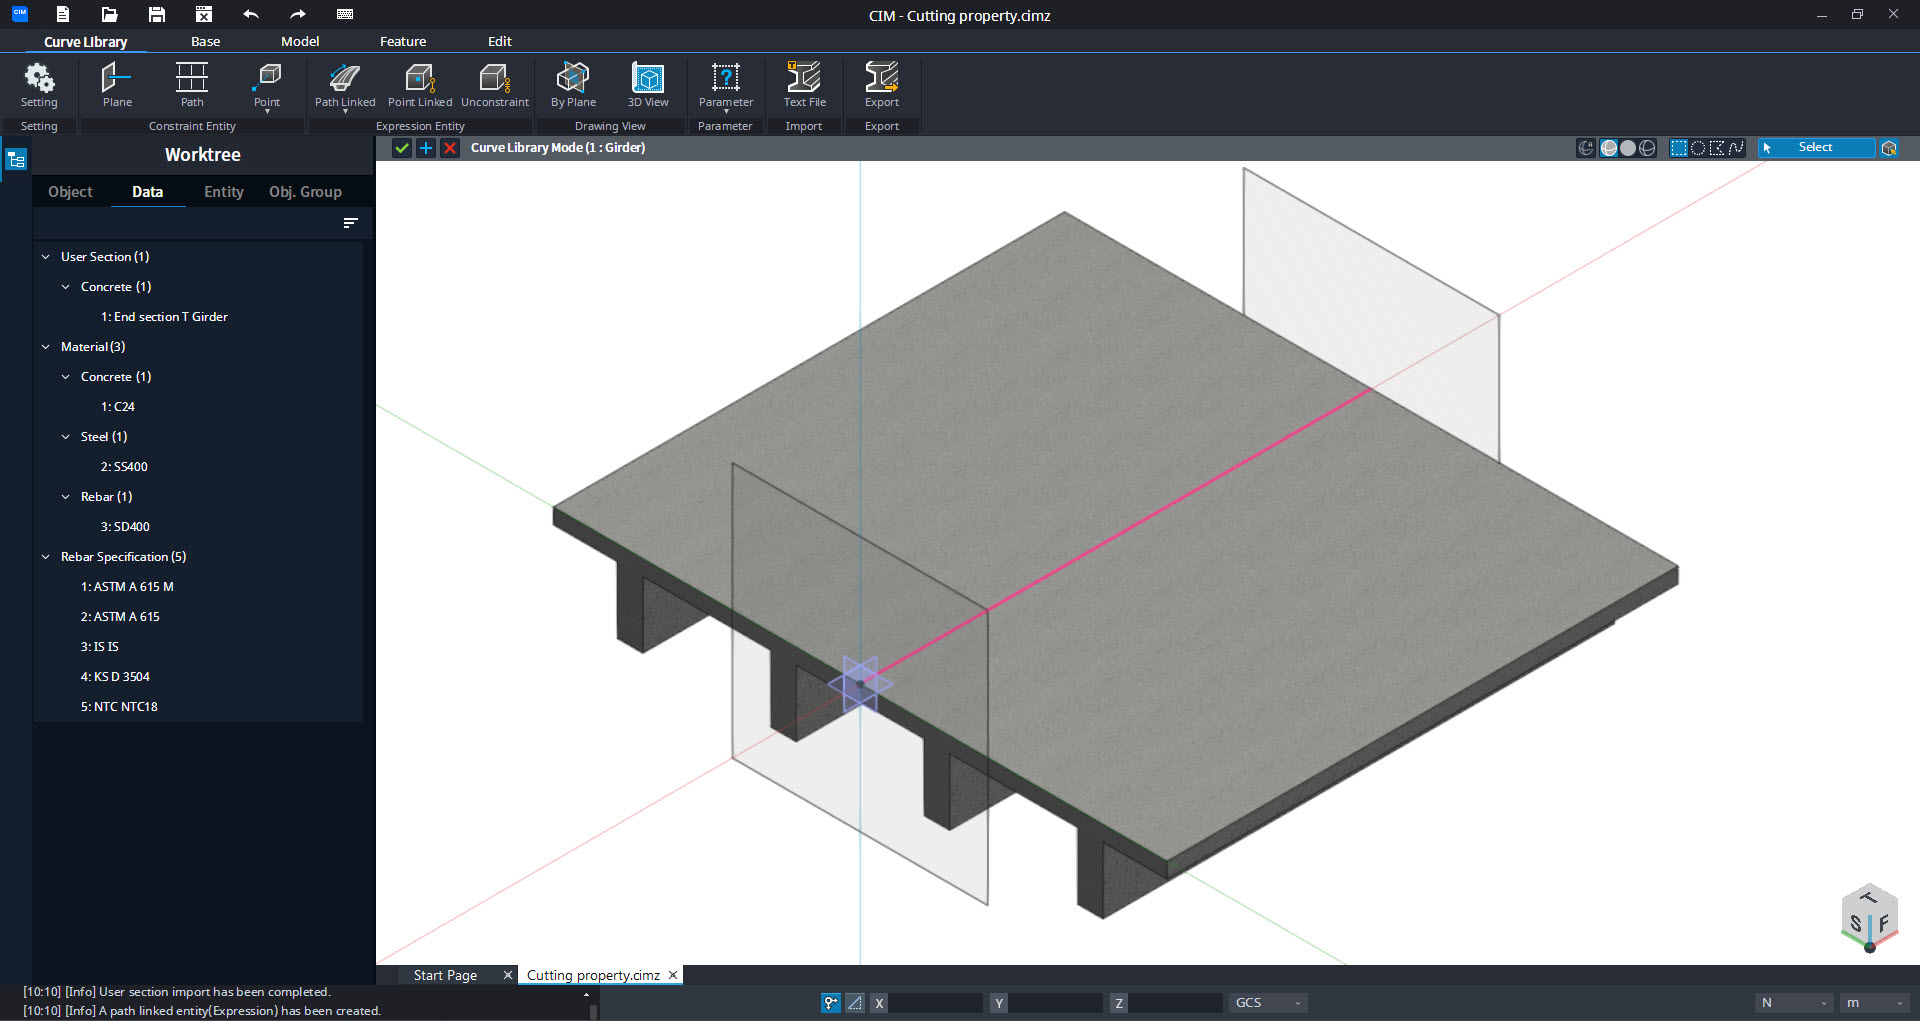
Task: Open the By Plane drawing view
Action: pos(573,85)
